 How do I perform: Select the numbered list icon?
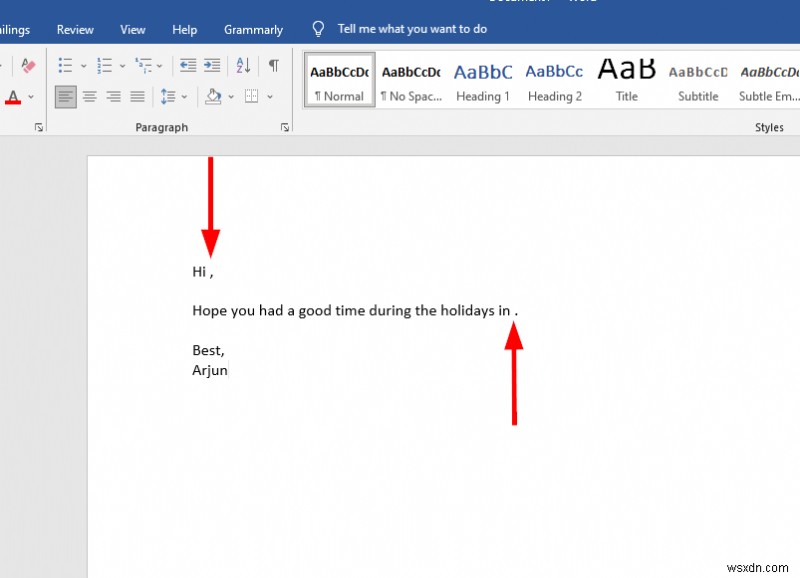point(103,63)
